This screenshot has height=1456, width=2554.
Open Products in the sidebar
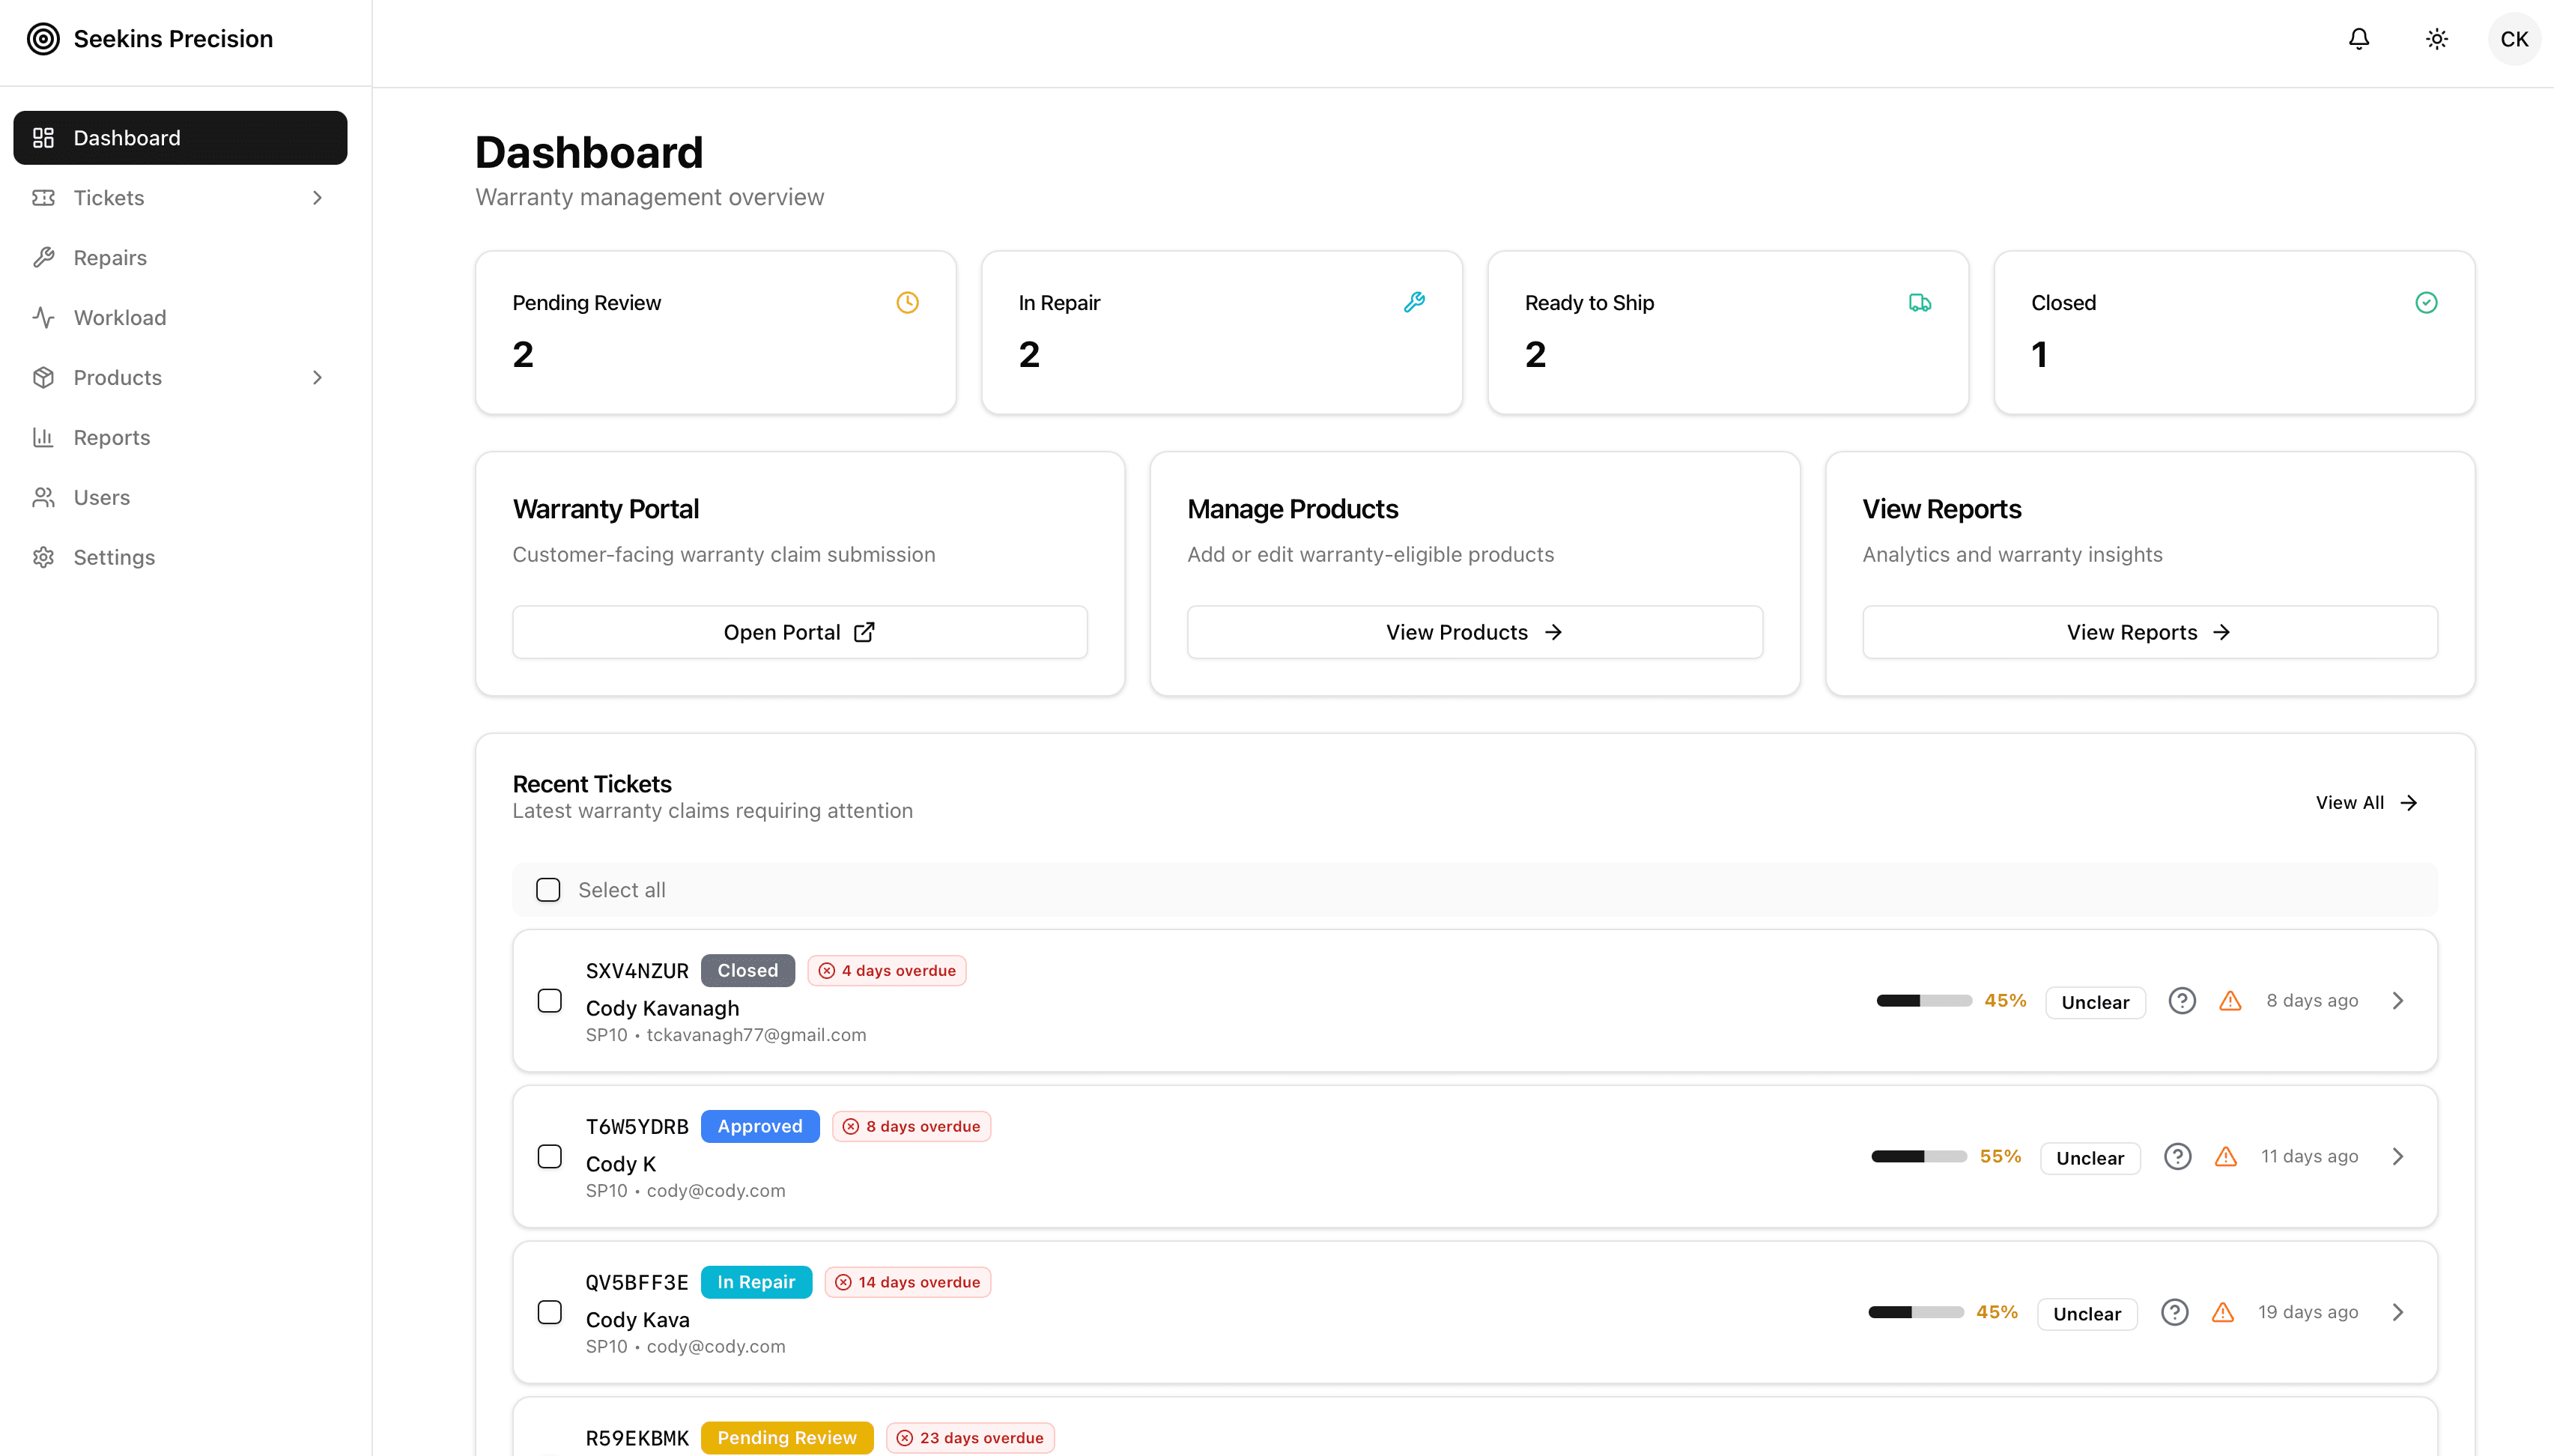[180, 378]
